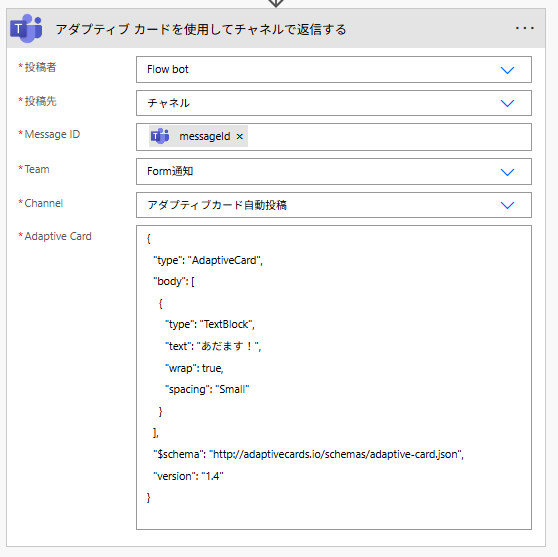The image size is (558, 557).
Task: Expand the 投稿先 チャネル dropdown arrow
Action: pos(507,103)
